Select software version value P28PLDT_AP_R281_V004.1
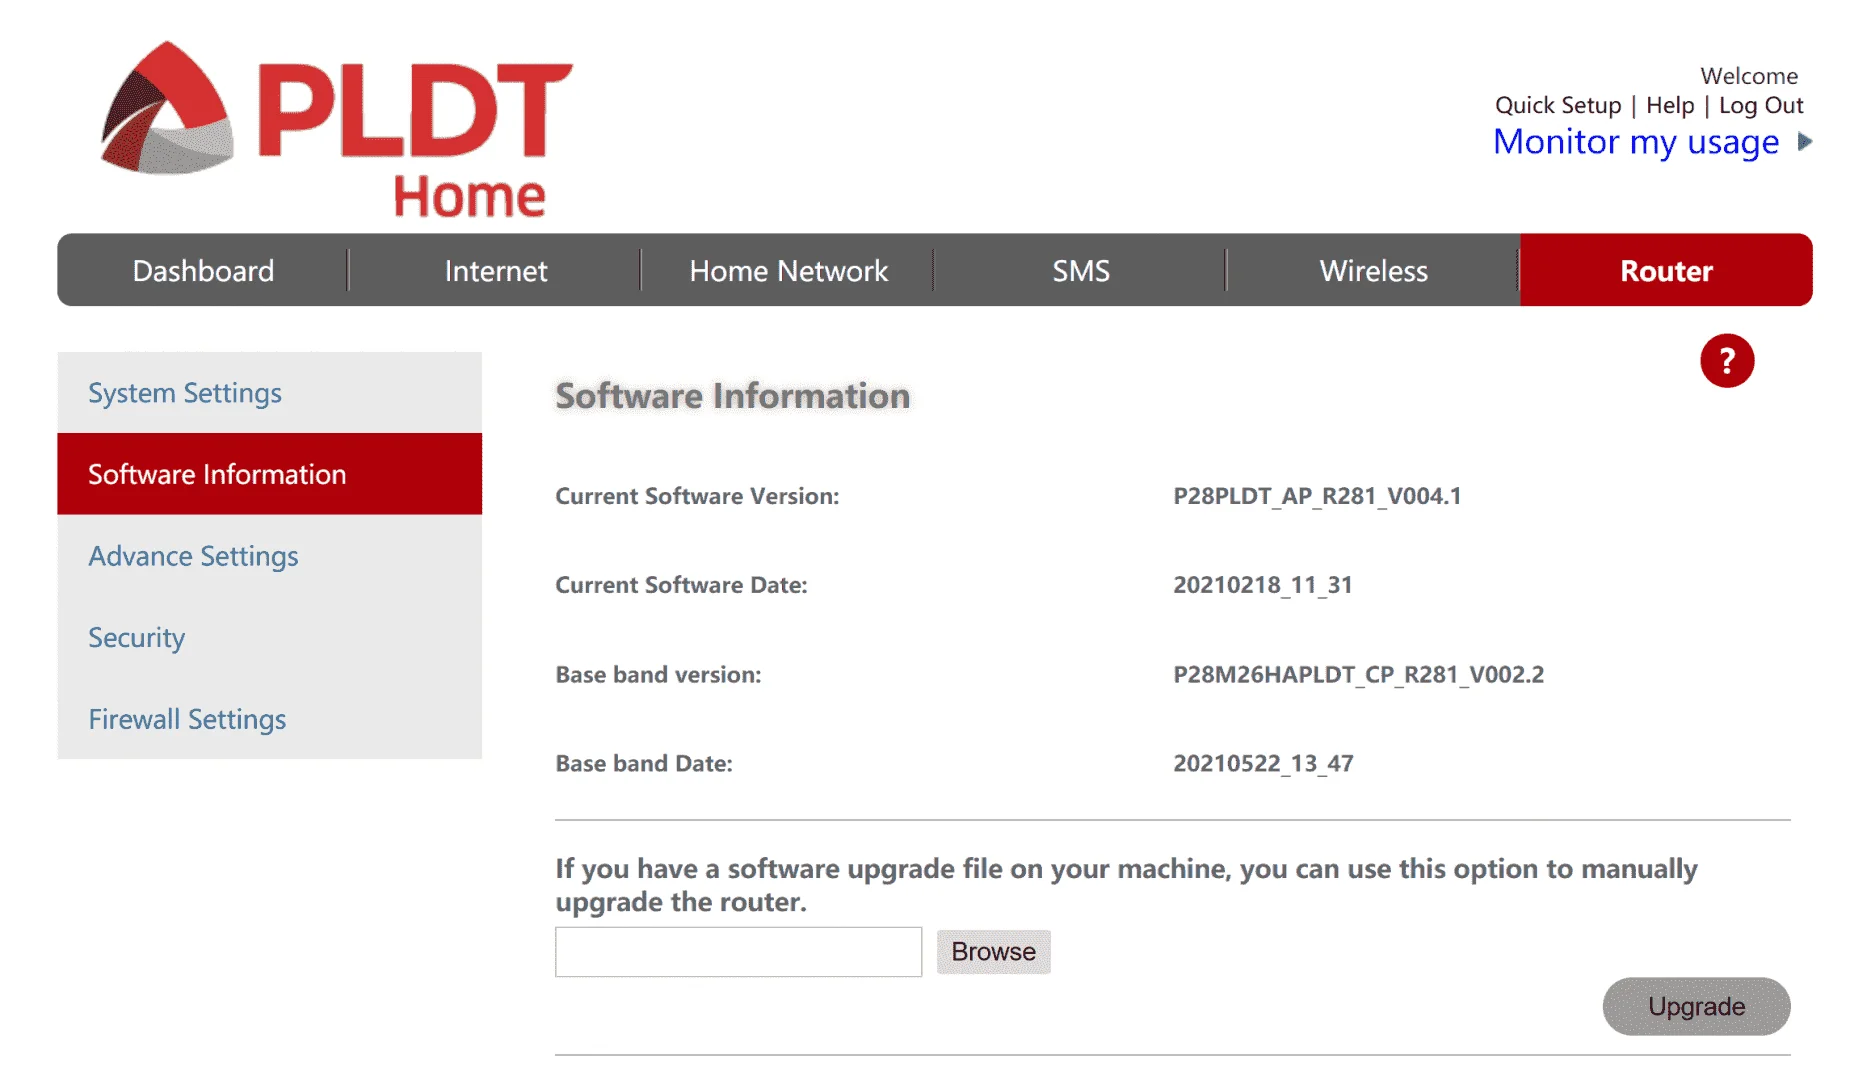This screenshot has width=1871, height=1080. (1317, 496)
